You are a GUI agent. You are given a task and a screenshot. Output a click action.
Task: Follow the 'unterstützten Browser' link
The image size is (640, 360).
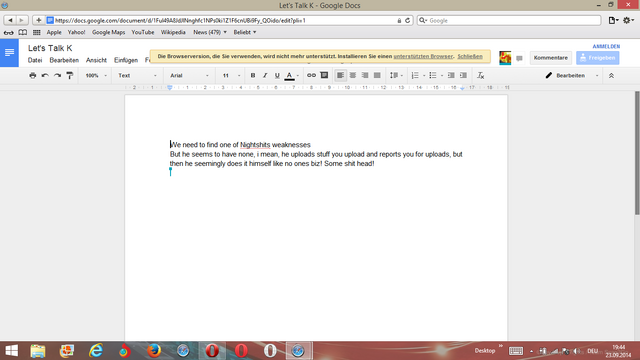click(x=423, y=56)
